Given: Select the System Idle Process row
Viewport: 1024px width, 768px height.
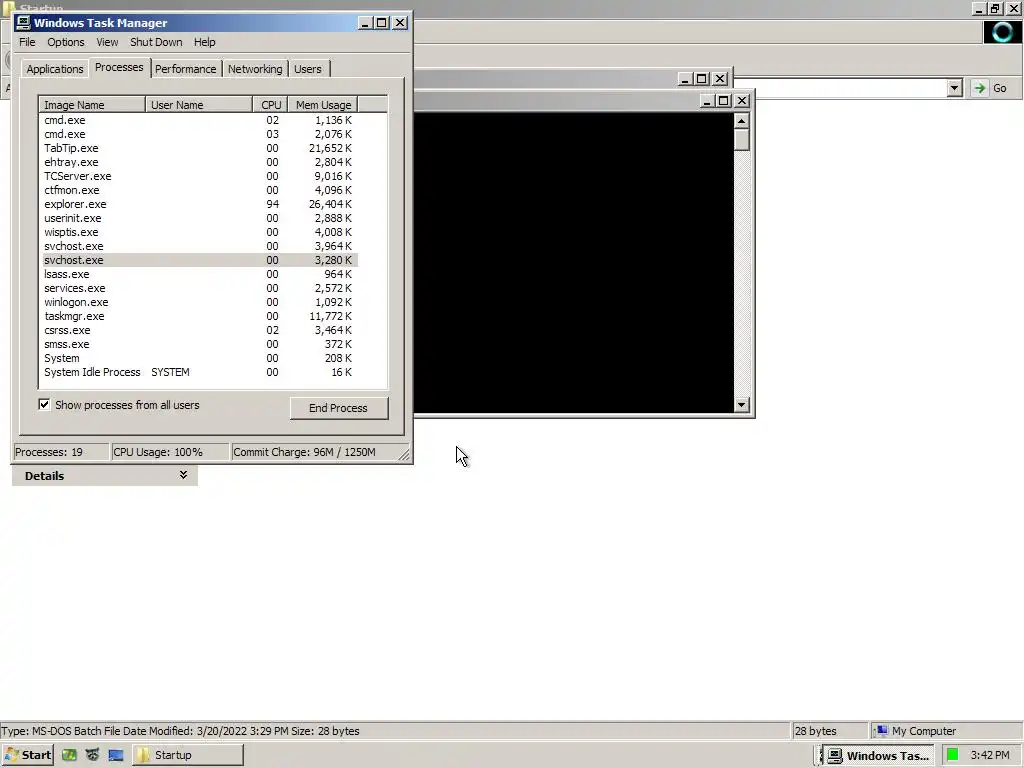Looking at the screenshot, I should click(200, 372).
